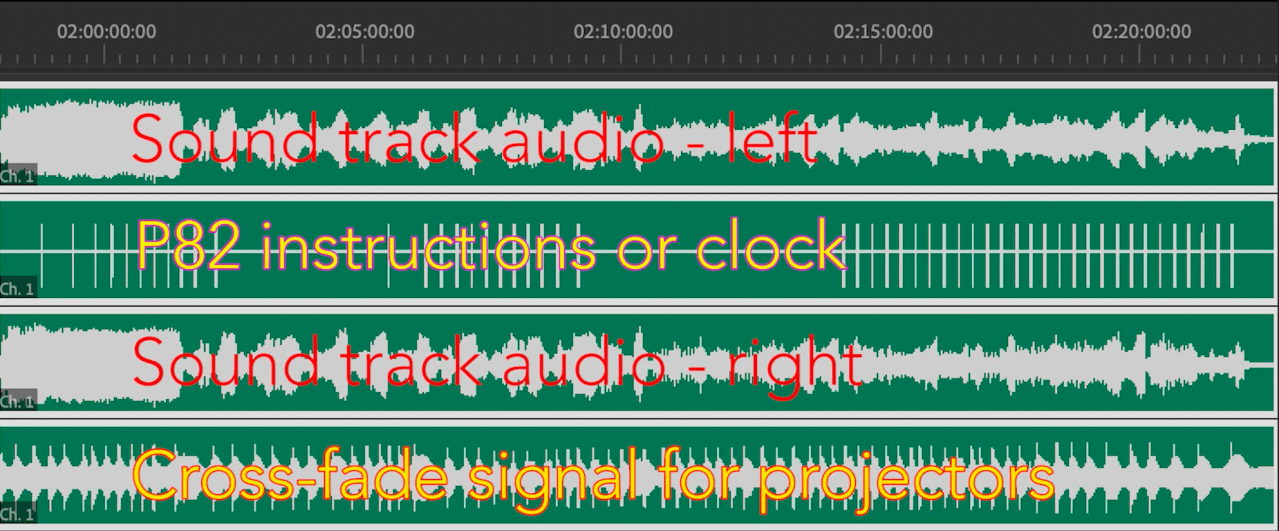The width and height of the screenshot is (1279, 531).
Task: Click the Ch. 1 label on the cross-fade track
Action: pos(18,515)
